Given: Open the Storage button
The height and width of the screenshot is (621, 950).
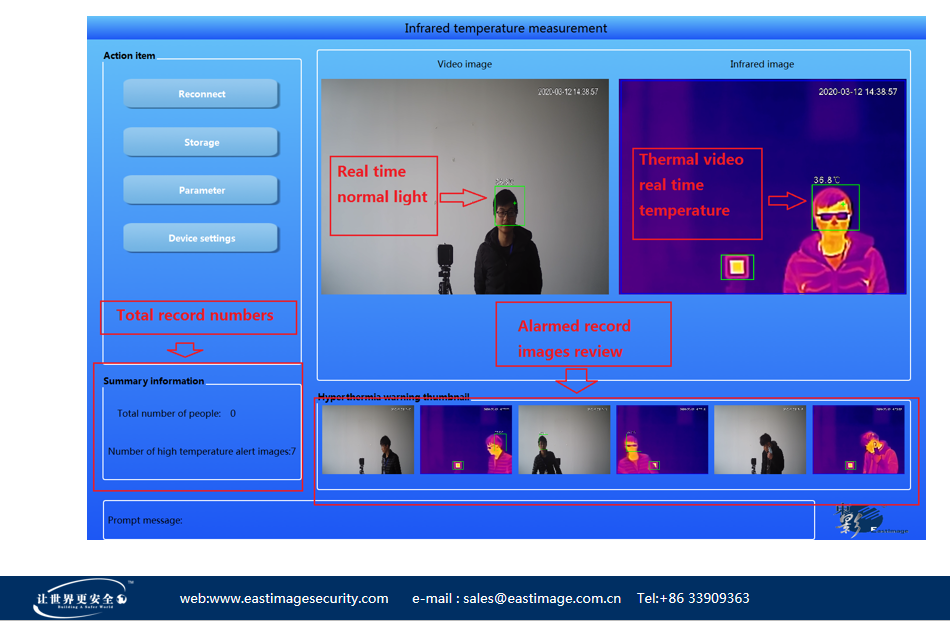Looking at the screenshot, I should (201, 142).
